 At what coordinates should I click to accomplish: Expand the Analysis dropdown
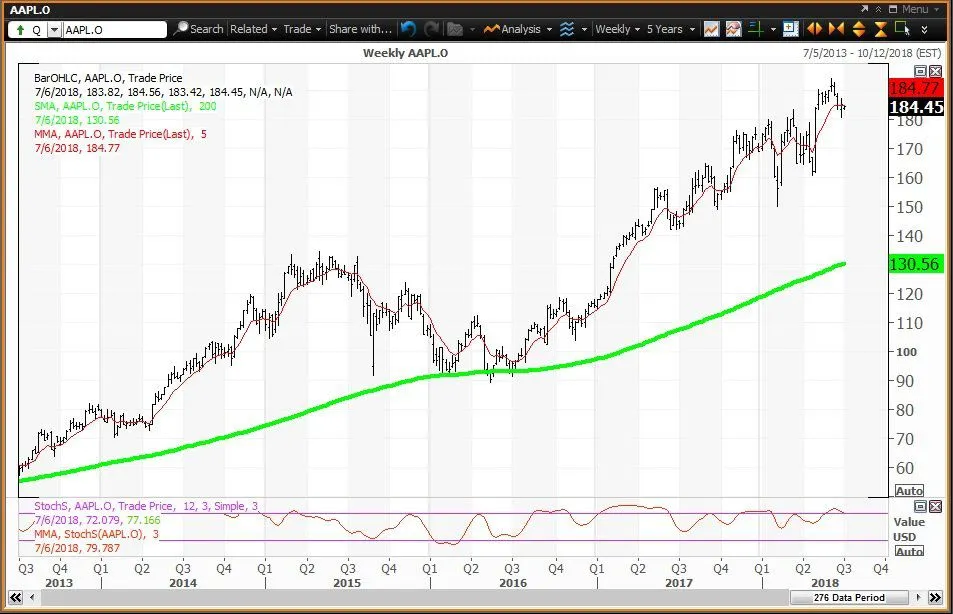click(520, 29)
